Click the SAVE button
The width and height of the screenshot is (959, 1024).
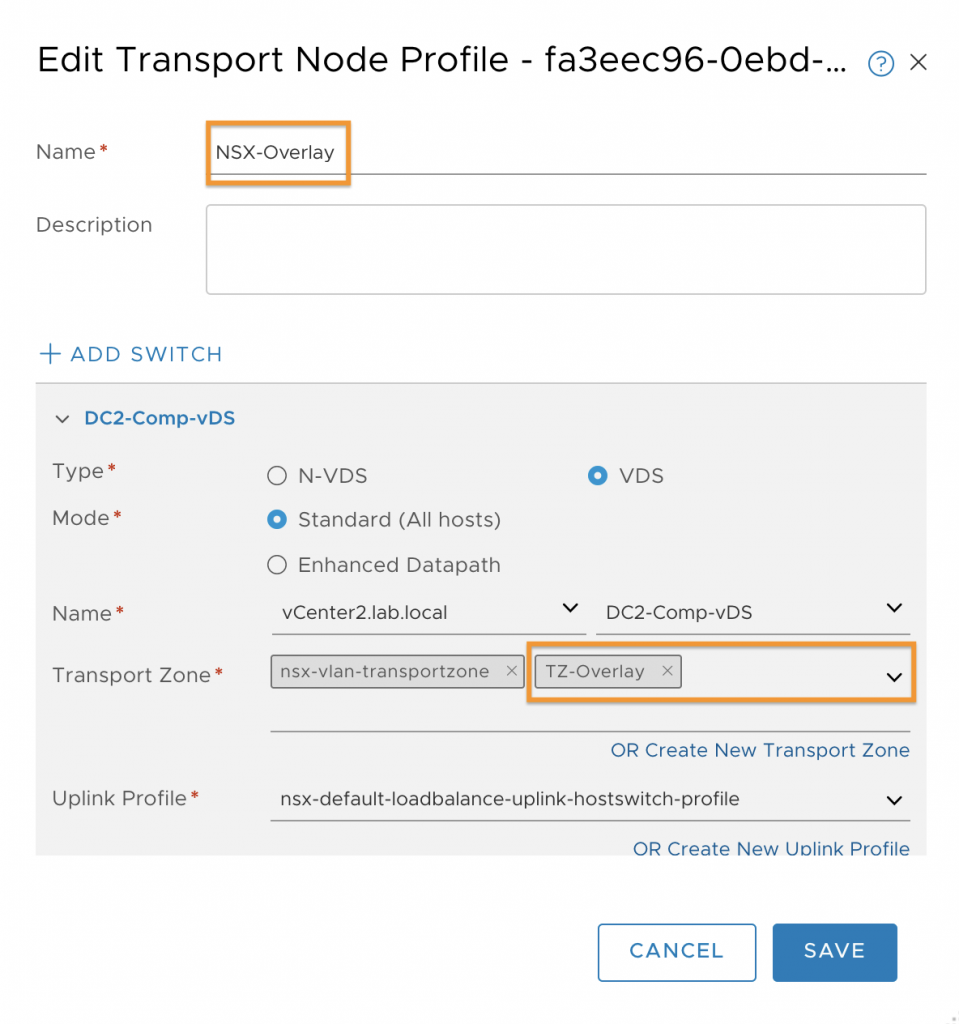834,952
